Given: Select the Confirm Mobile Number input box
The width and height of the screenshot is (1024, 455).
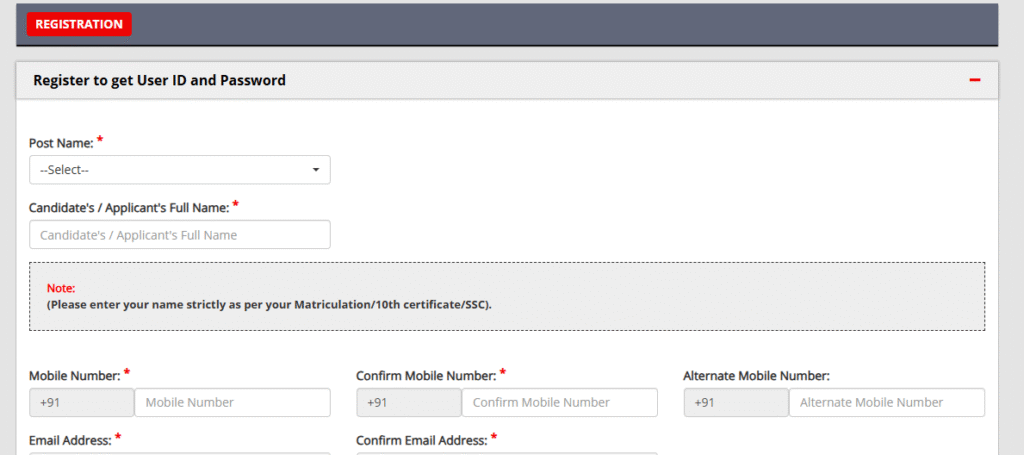Looking at the screenshot, I should click(x=559, y=402).
